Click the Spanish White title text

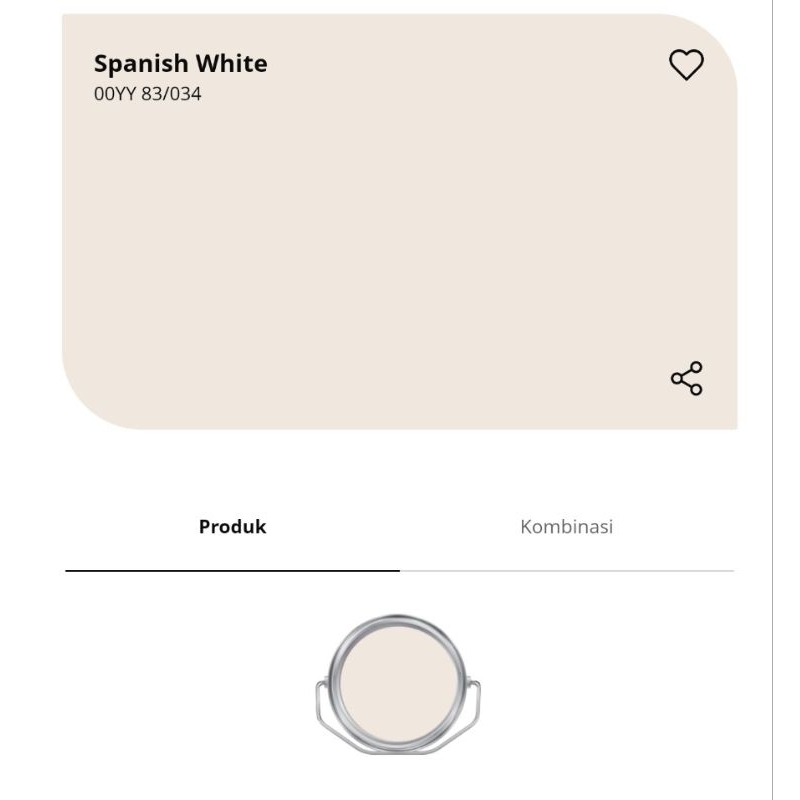click(180, 64)
